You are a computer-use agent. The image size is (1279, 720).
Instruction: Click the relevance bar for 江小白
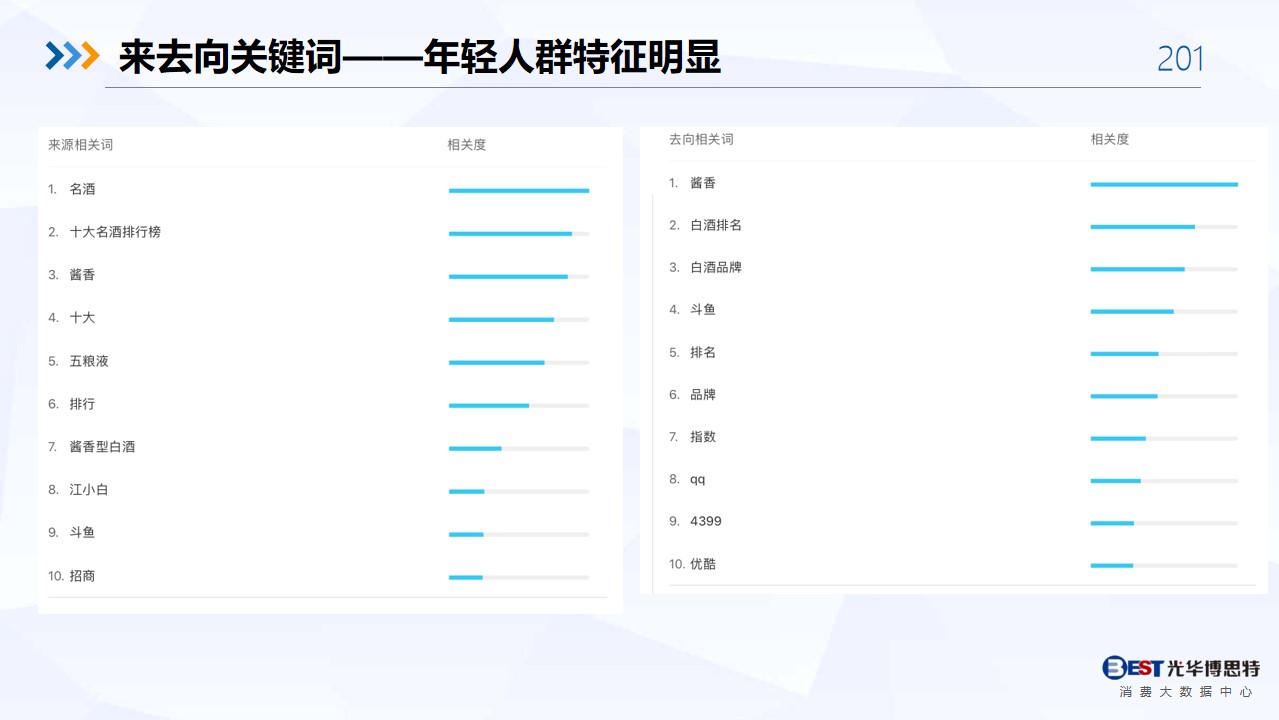[519, 491]
